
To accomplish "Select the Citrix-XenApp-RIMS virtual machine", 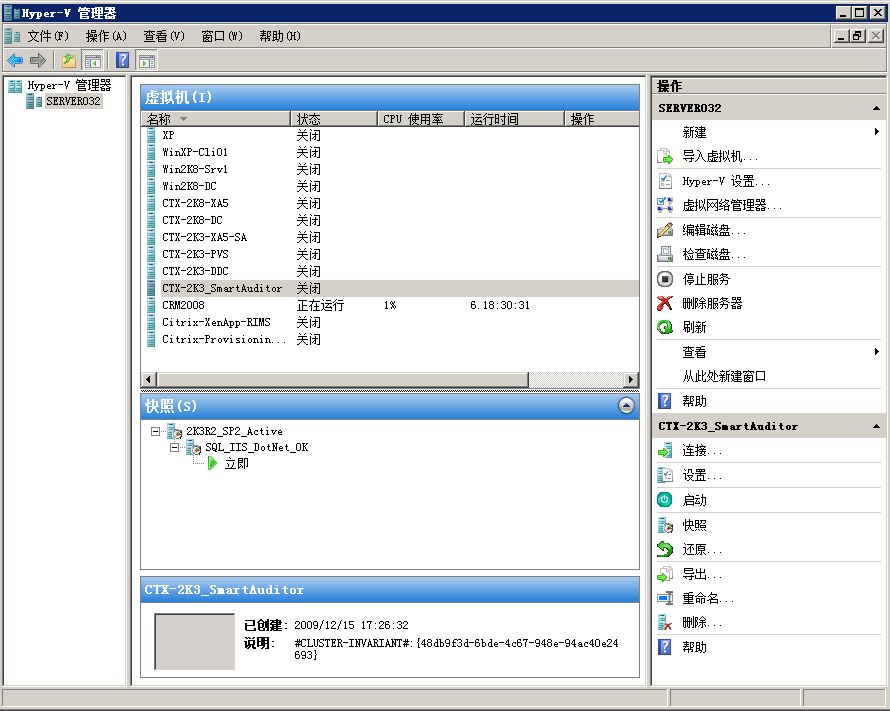I will coord(216,322).
